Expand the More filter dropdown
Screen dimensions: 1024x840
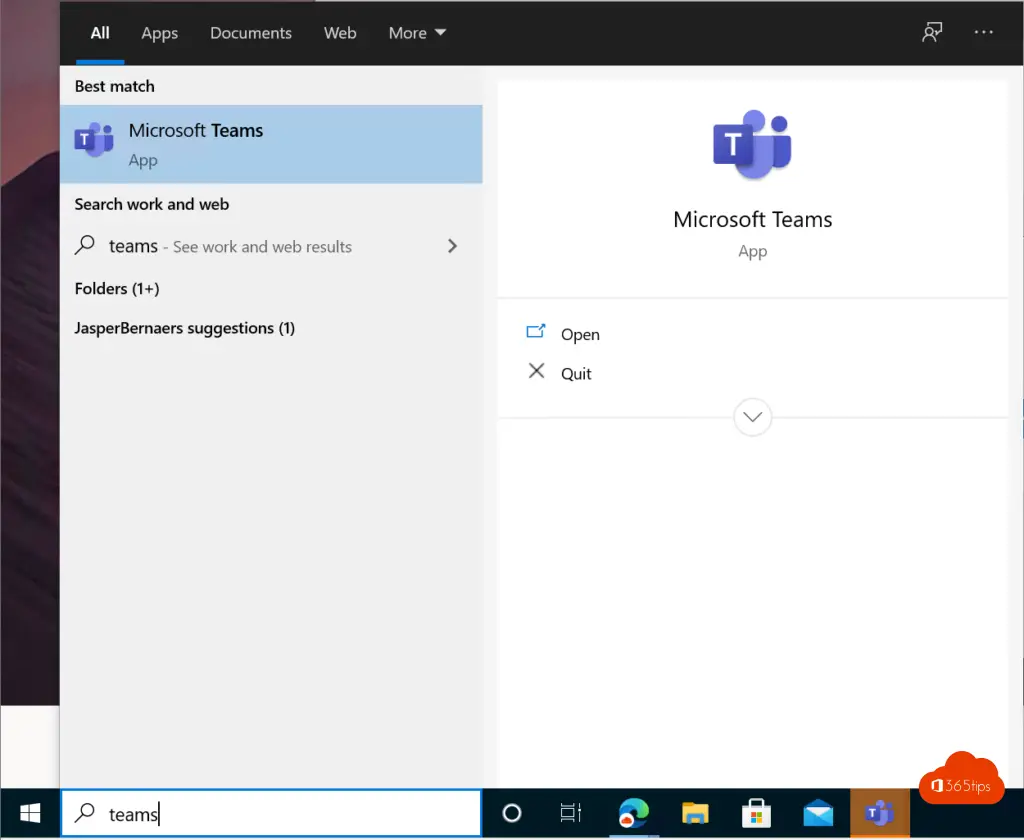417,33
